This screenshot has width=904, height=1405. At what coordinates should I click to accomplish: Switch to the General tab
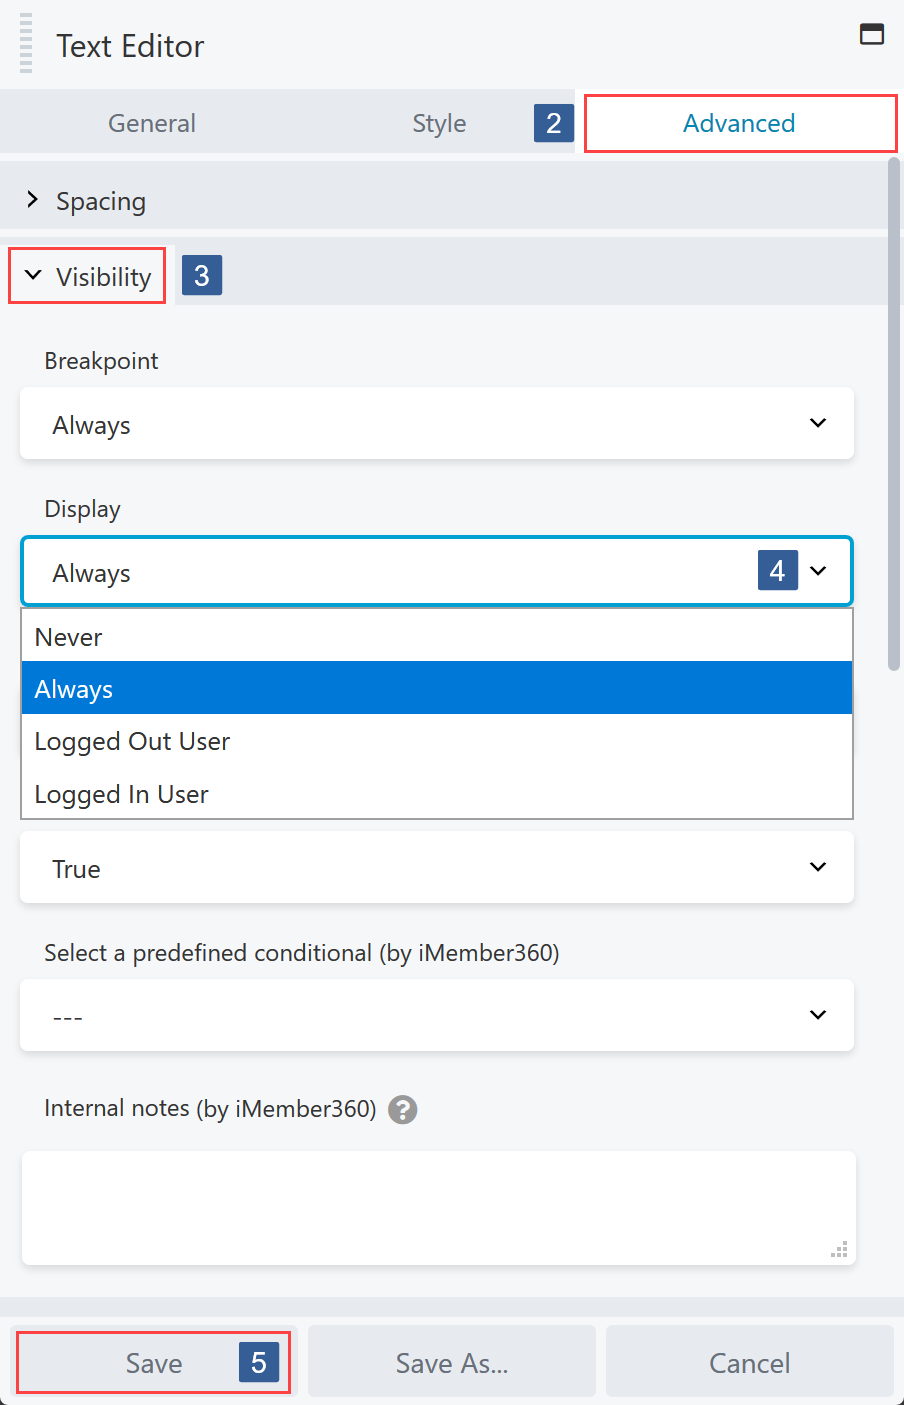click(152, 122)
